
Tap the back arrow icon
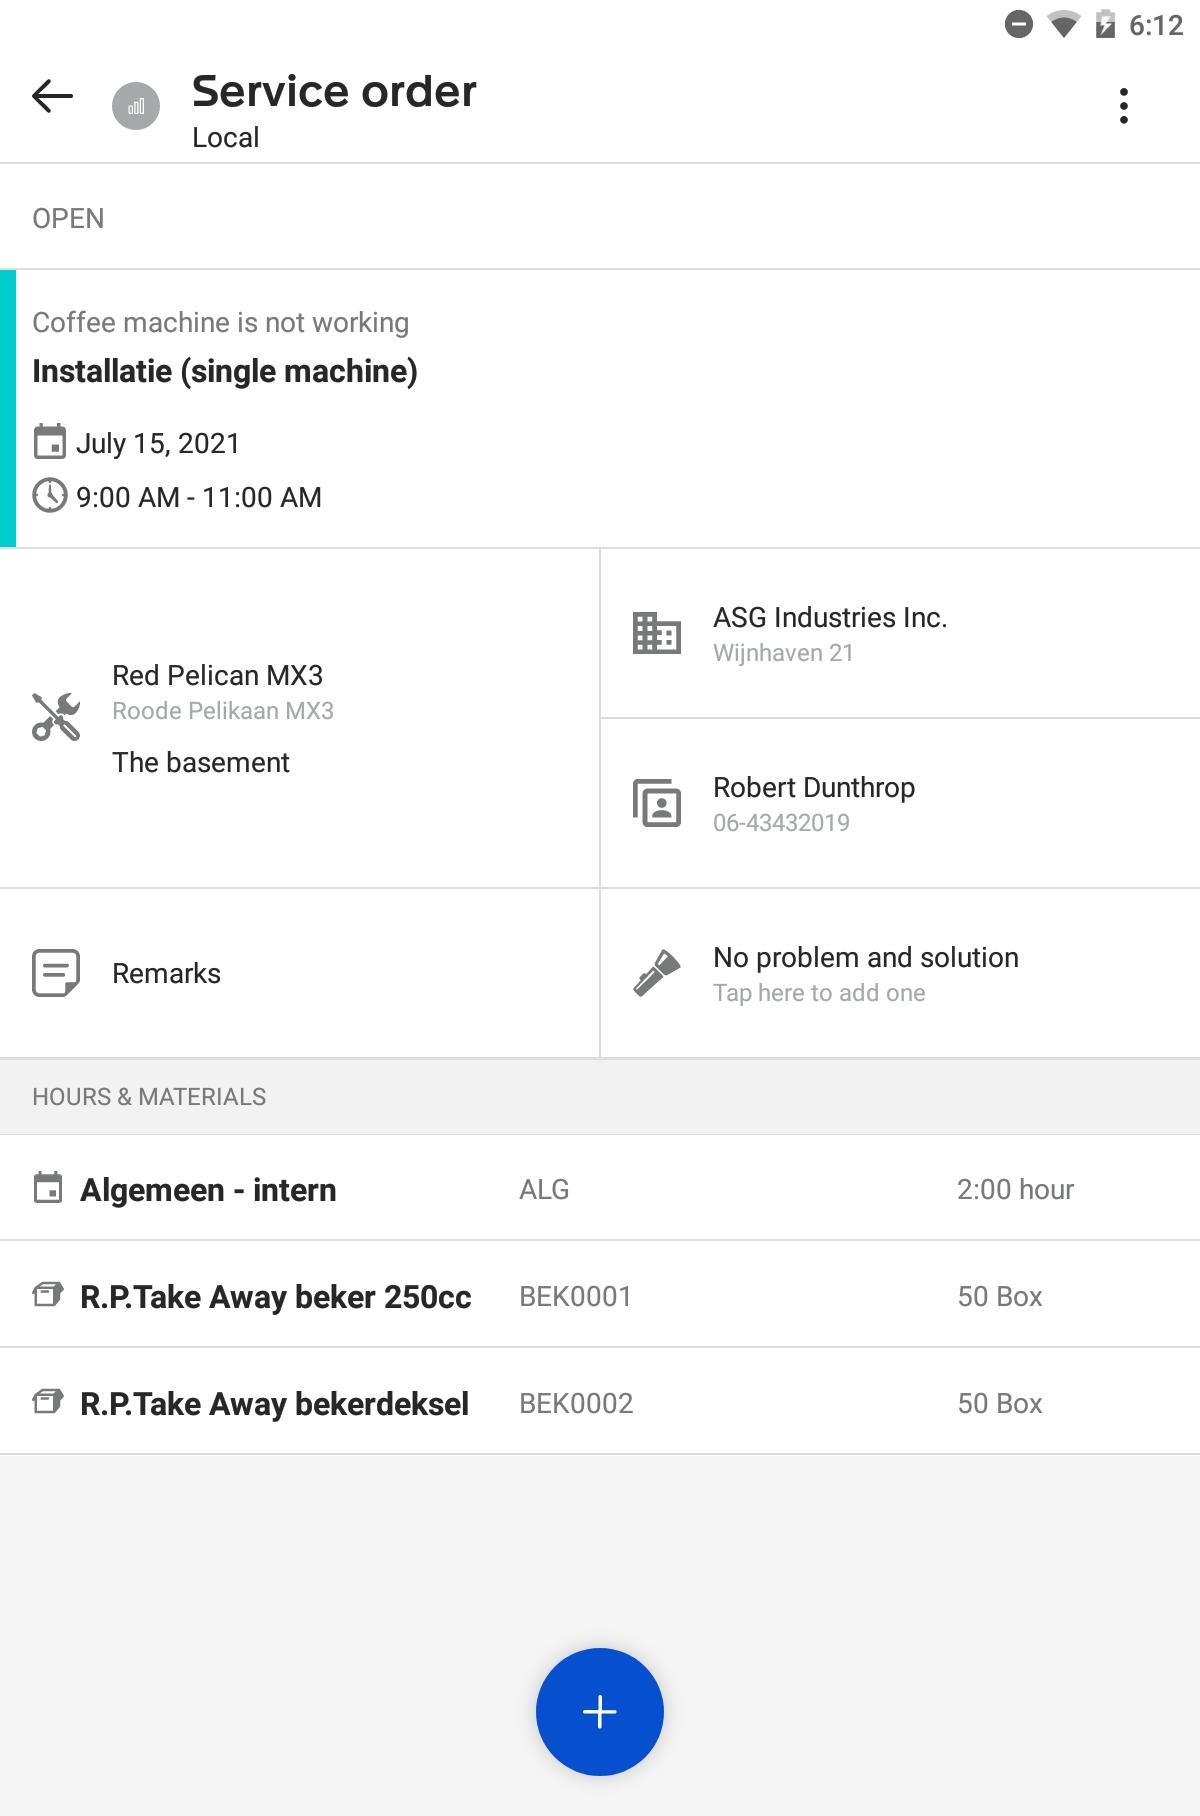[52, 96]
